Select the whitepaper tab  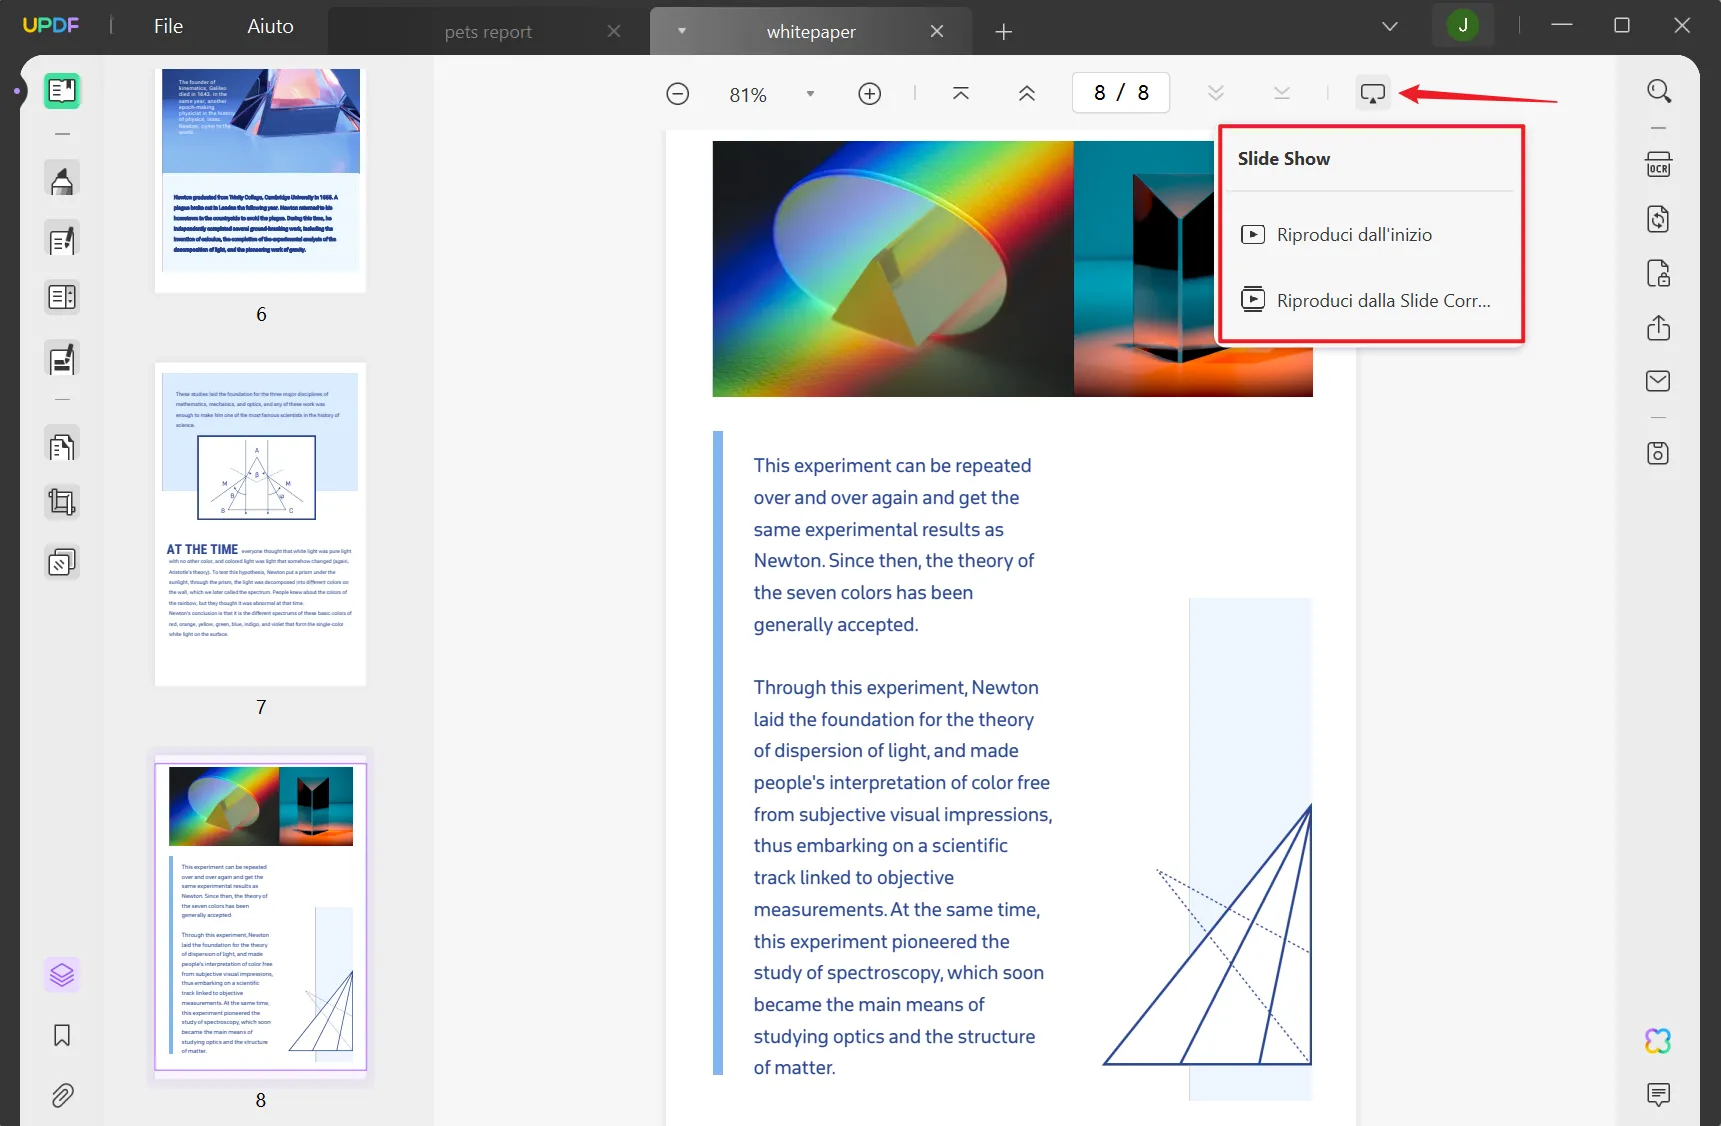click(811, 31)
